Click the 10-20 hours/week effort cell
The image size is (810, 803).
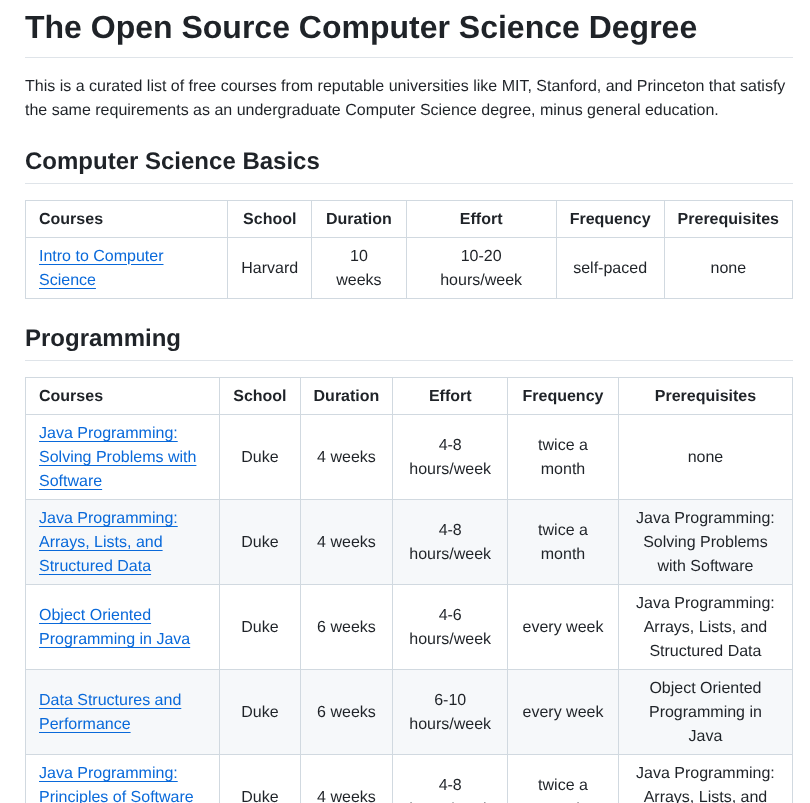[x=481, y=268]
